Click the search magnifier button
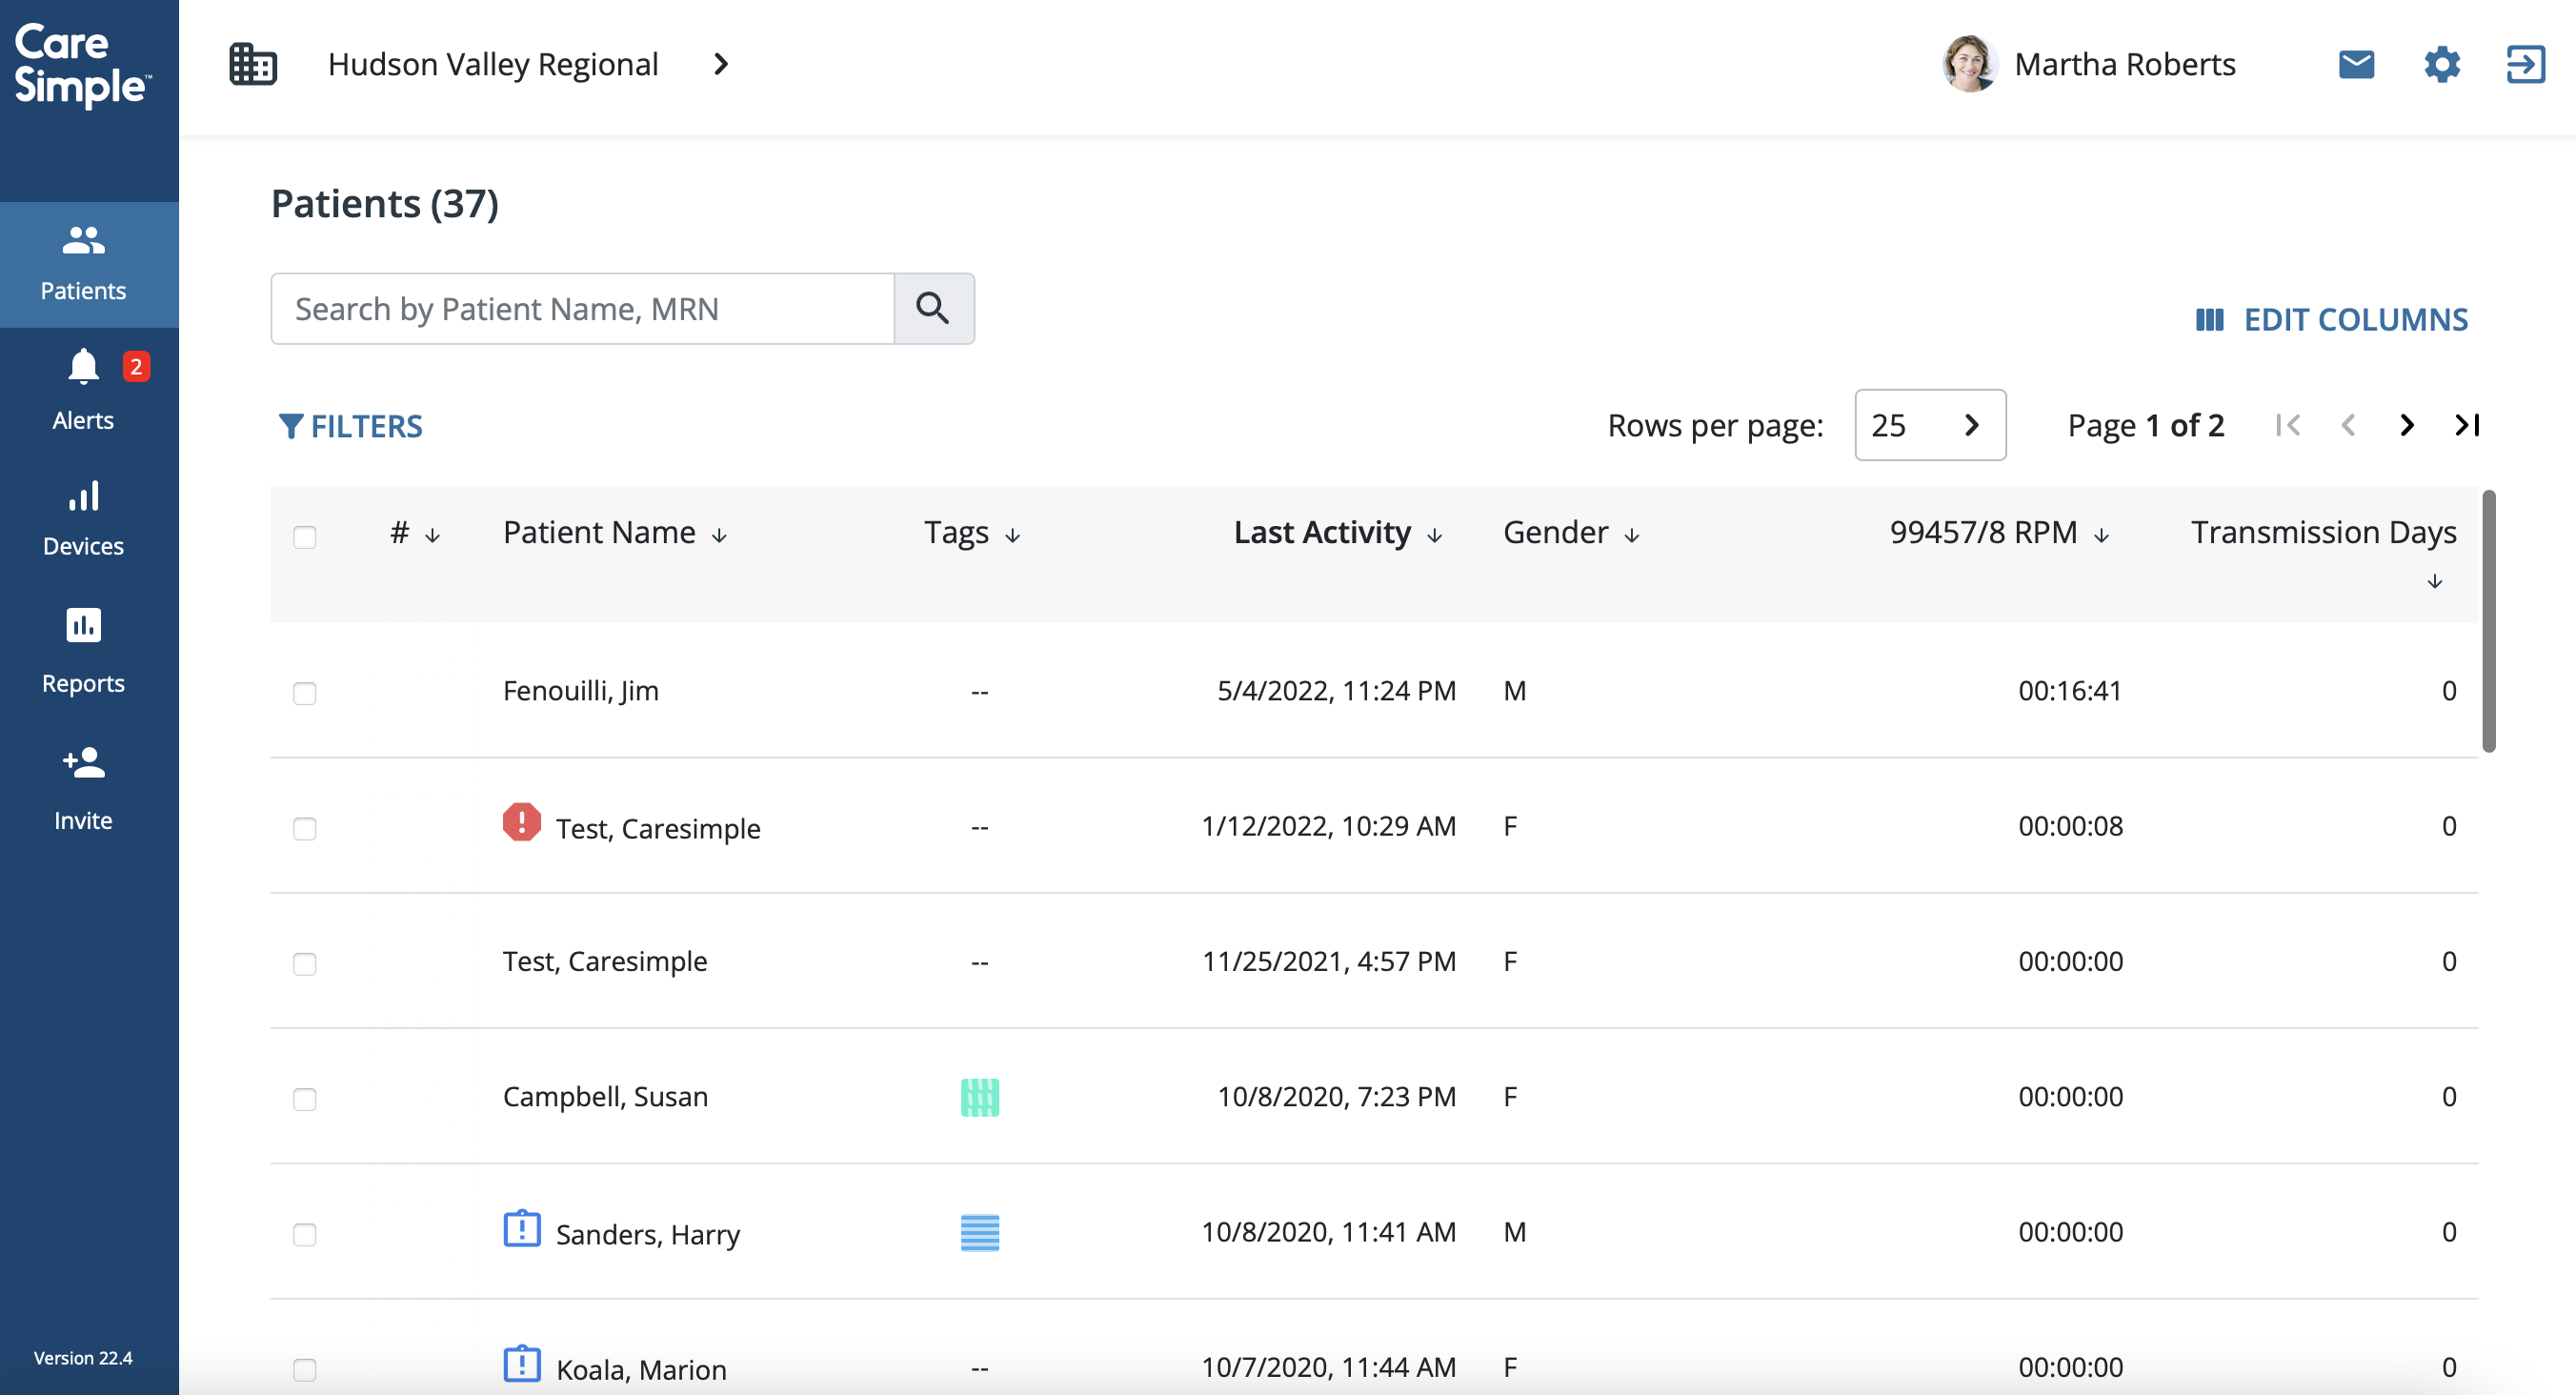The image size is (2576, 1395). coord(933,308)
